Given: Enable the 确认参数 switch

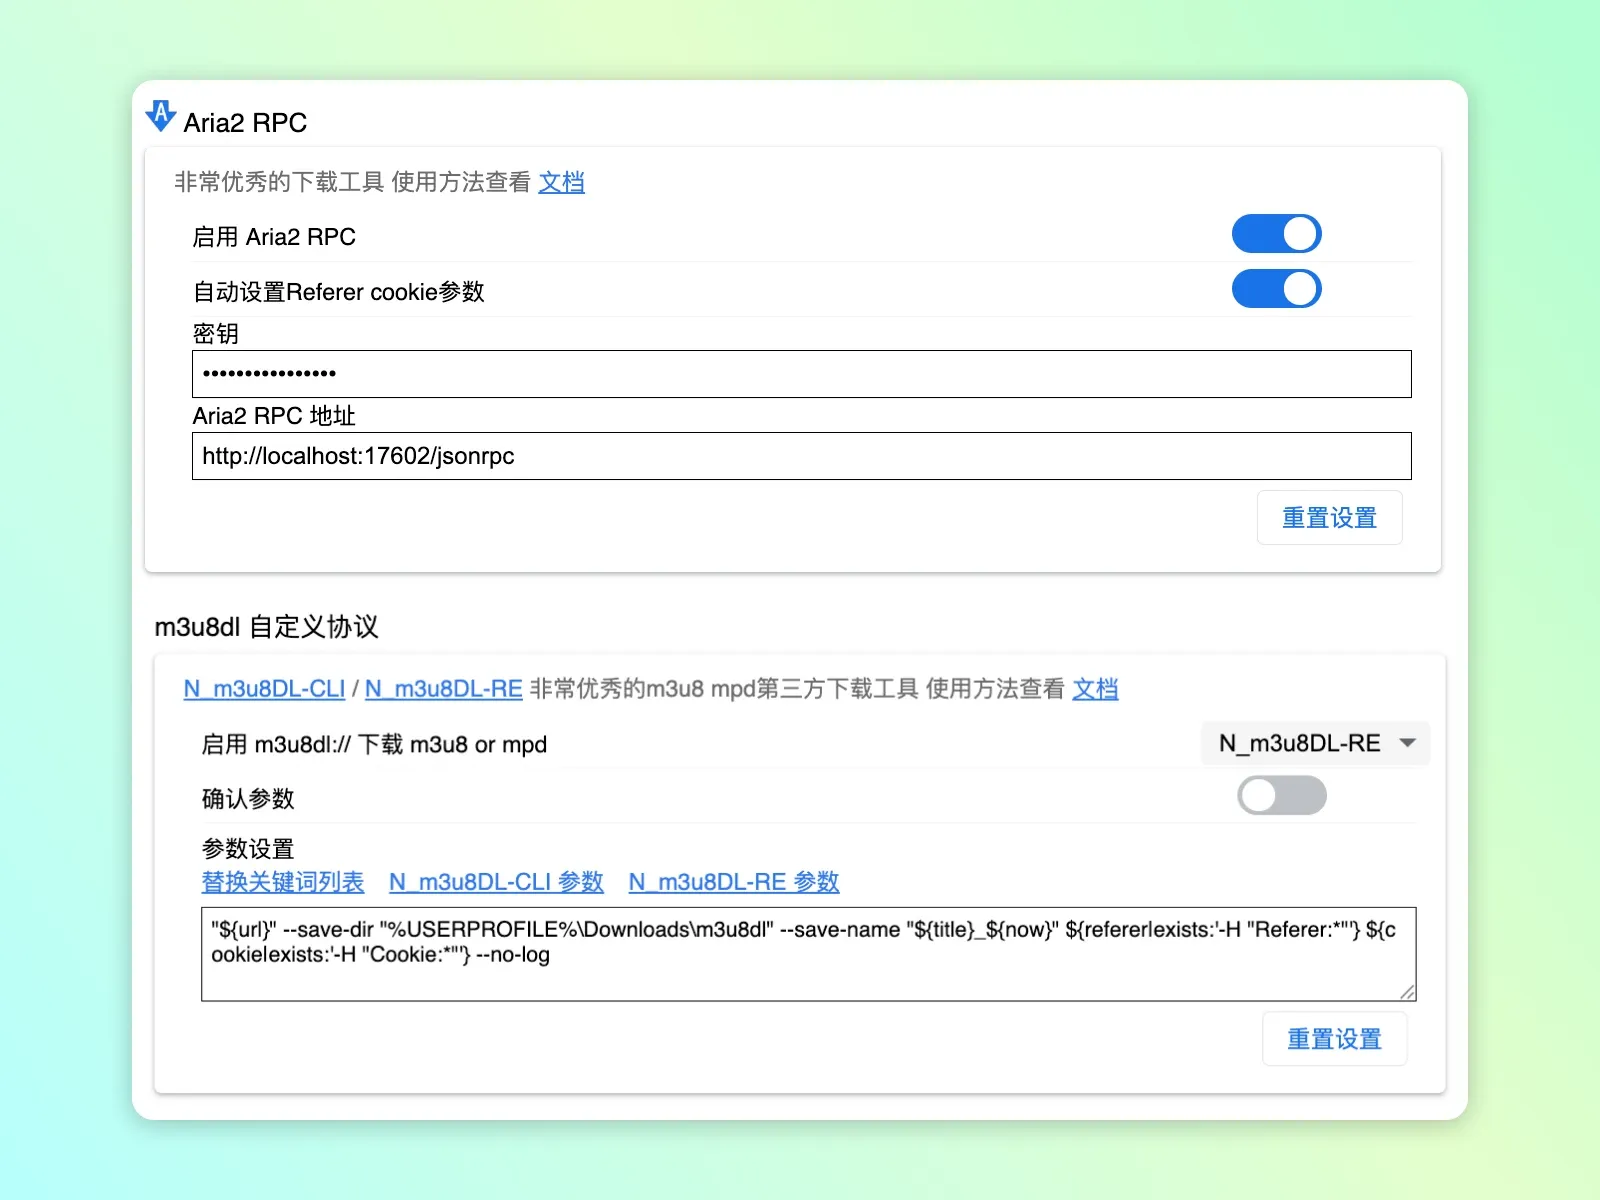Looking at the screenshot, I should (x=1281, y=796).
